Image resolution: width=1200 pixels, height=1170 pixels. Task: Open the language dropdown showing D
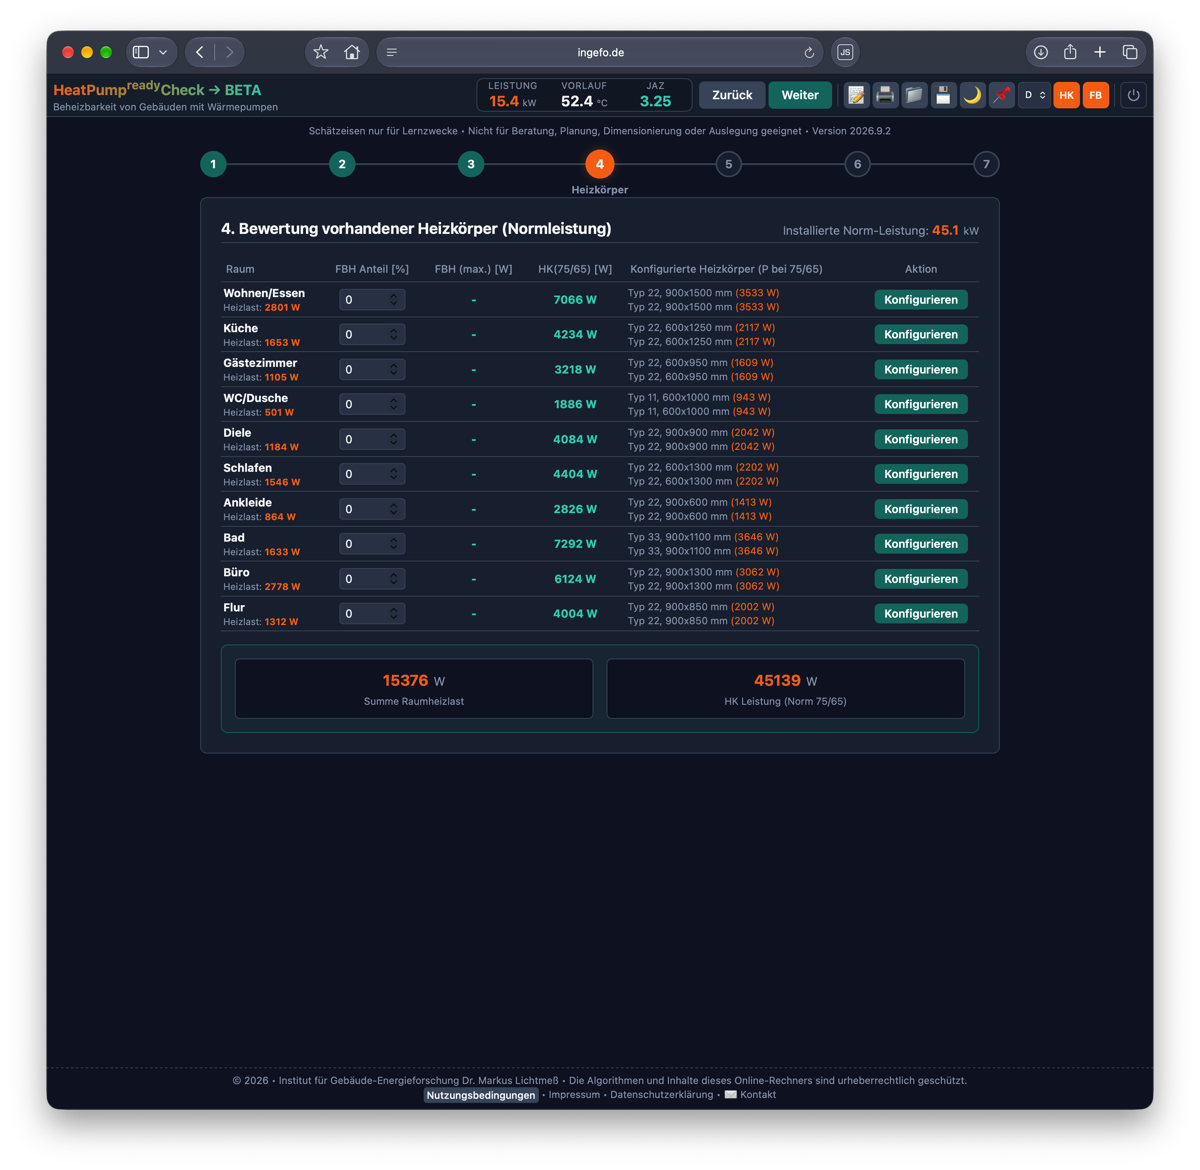pyautogui.click(x=1034, y=95)
